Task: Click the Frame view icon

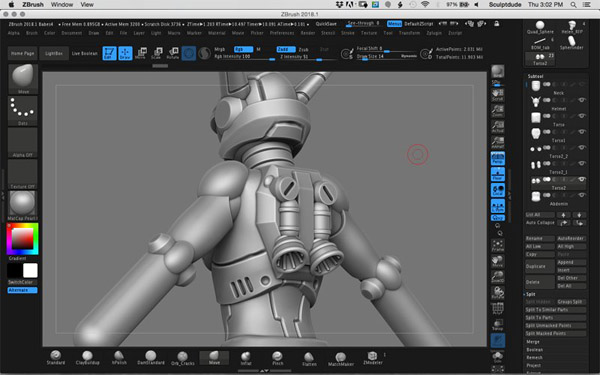Action: point(497,245)
